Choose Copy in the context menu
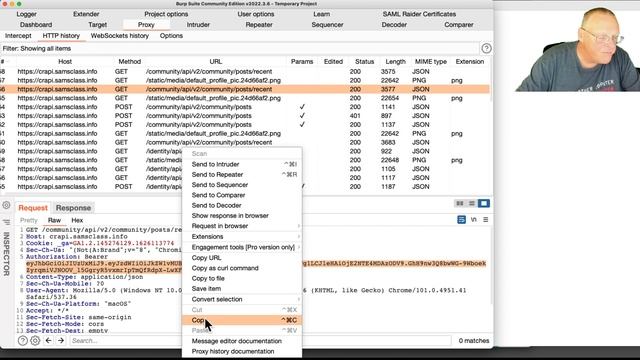 click(242, 320)
